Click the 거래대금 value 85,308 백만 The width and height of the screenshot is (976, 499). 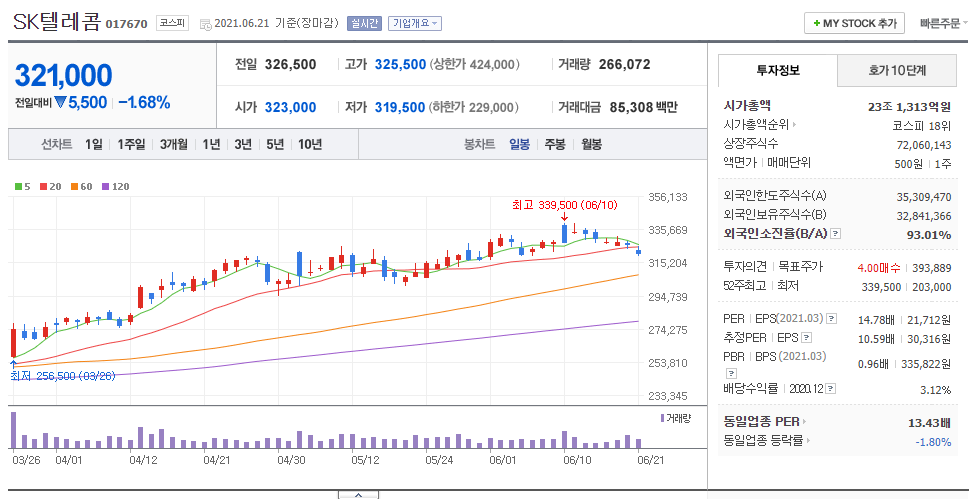click(x=644, y=107)
